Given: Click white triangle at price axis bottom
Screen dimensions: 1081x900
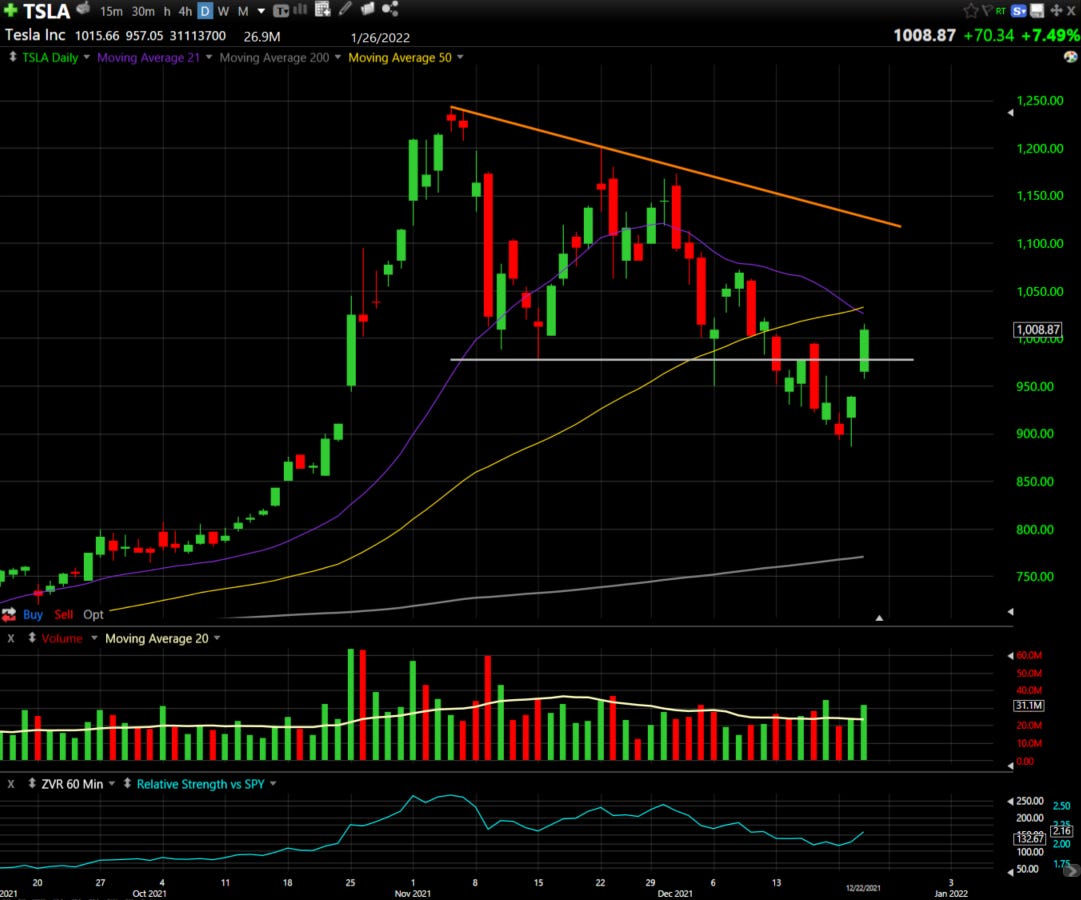Looking at the screenshot, I should pyautogui.click(x=1011, y=612).
